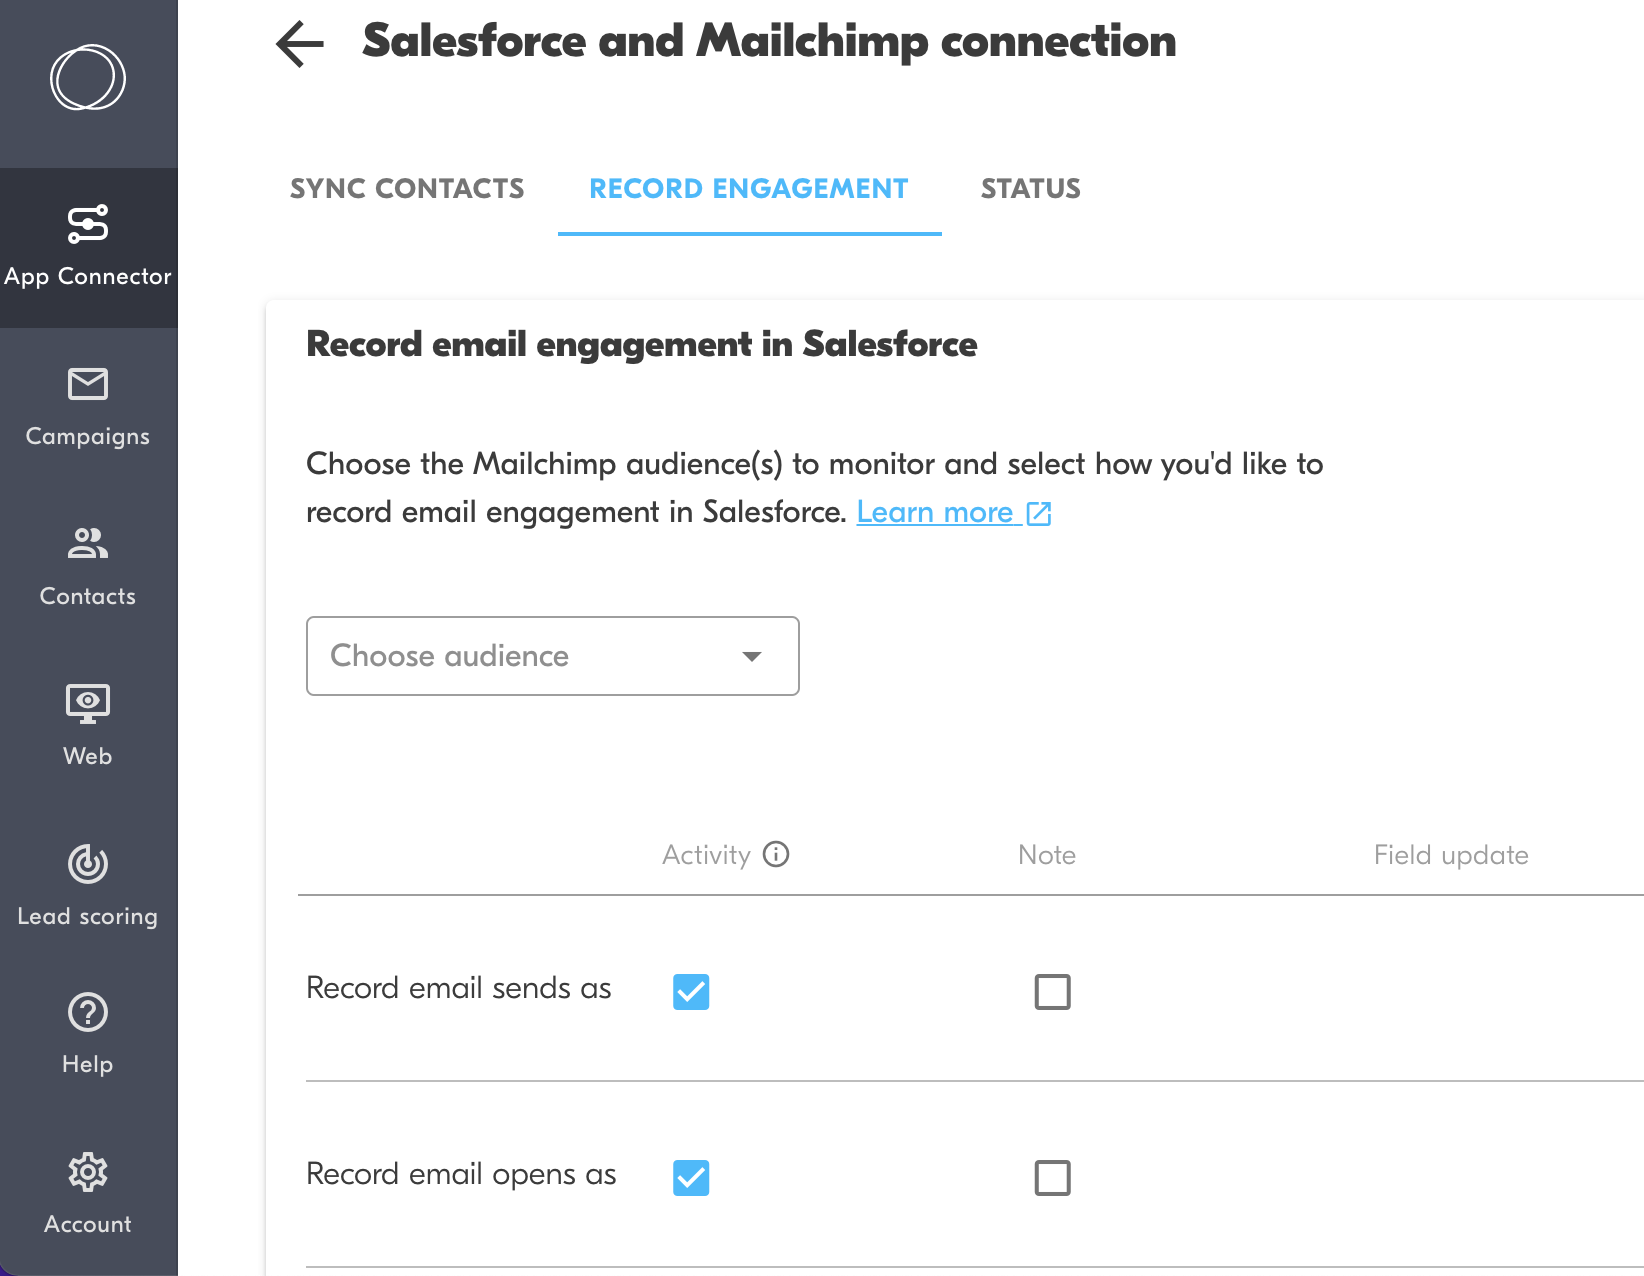Screen dimensions: 1644x1276
Task: Click the Activity column info icon
Action: point(777,854)
